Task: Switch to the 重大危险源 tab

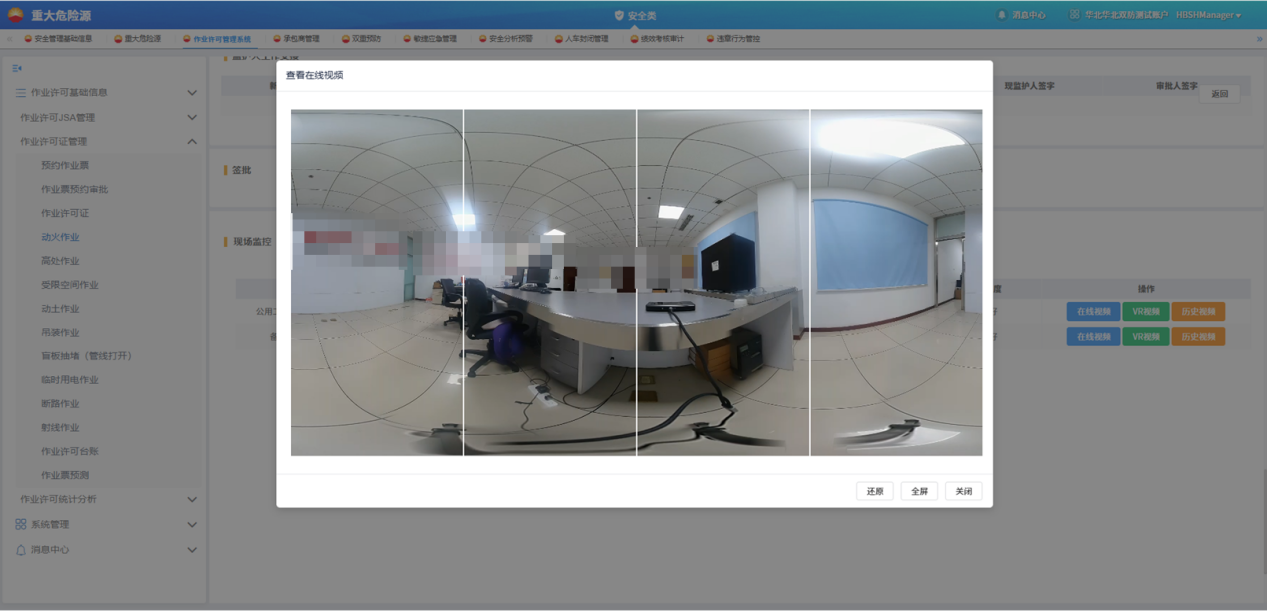Action: 137,39
